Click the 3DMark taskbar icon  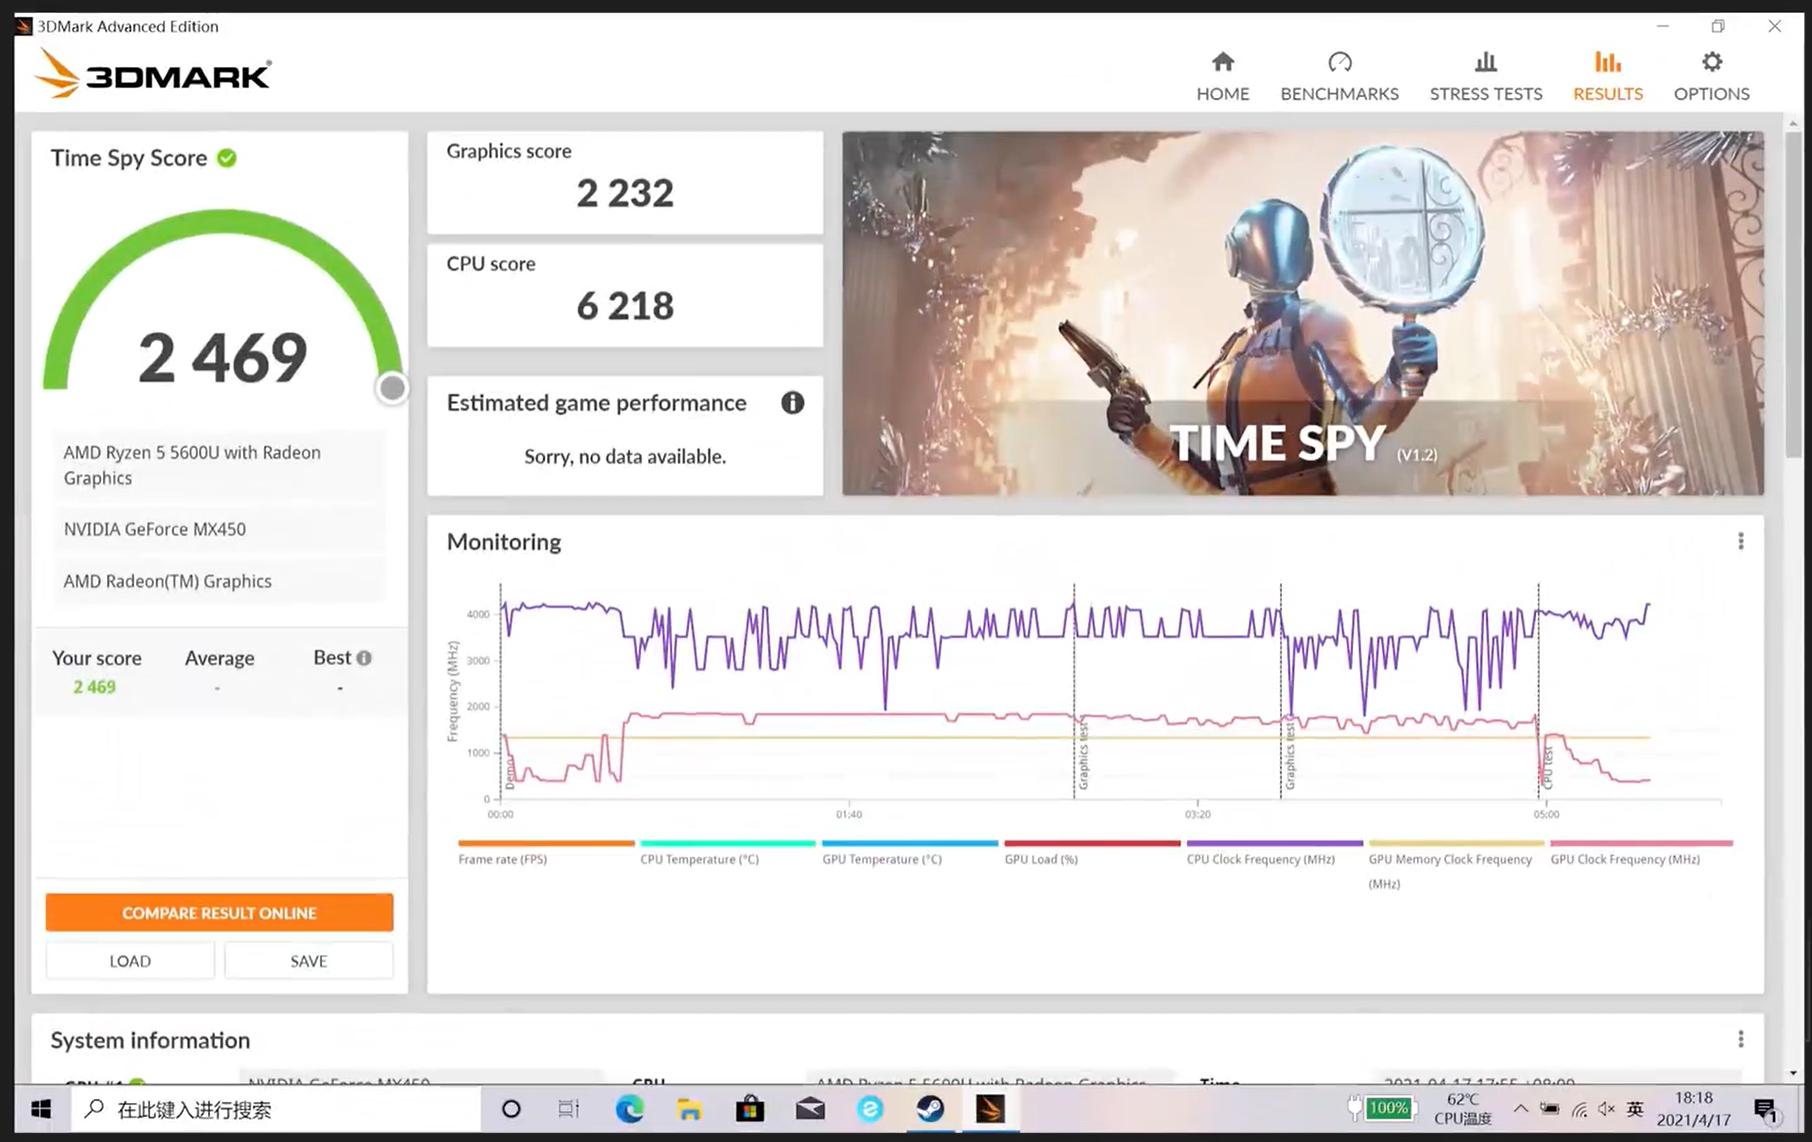pyautogui.click(x=990, y=1109)
